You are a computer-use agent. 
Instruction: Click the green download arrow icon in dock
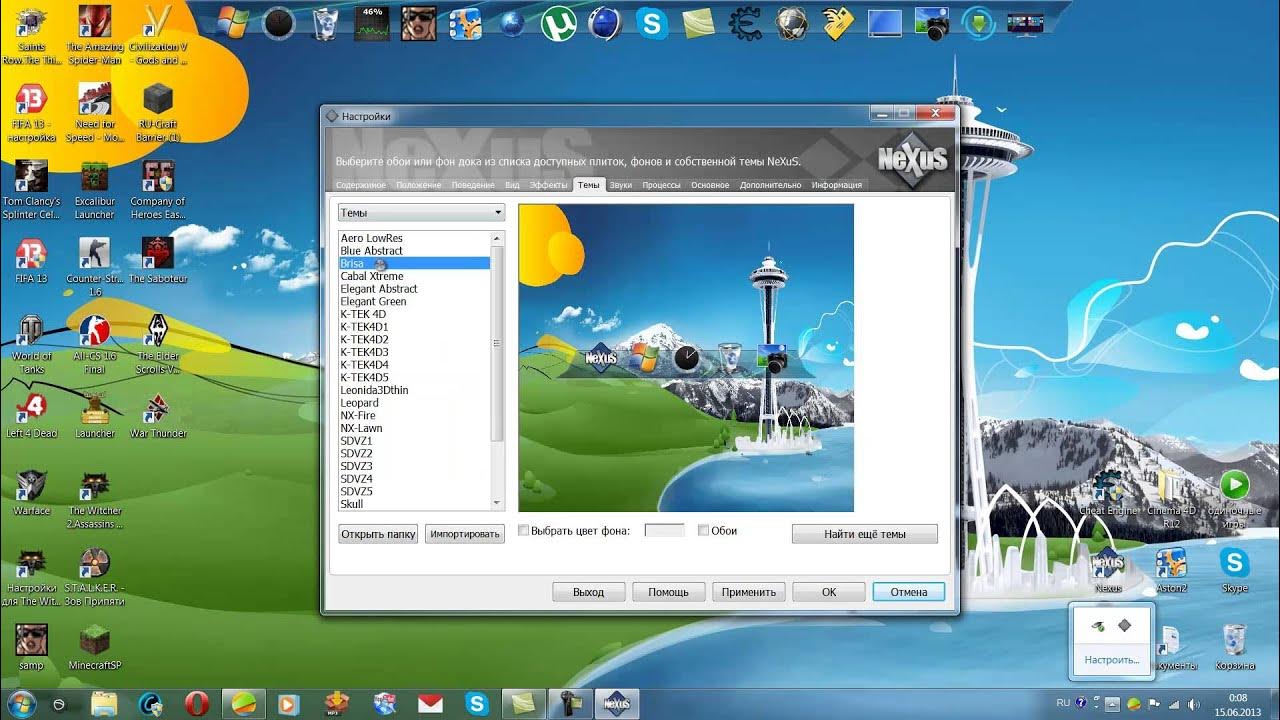pos(978,23)
